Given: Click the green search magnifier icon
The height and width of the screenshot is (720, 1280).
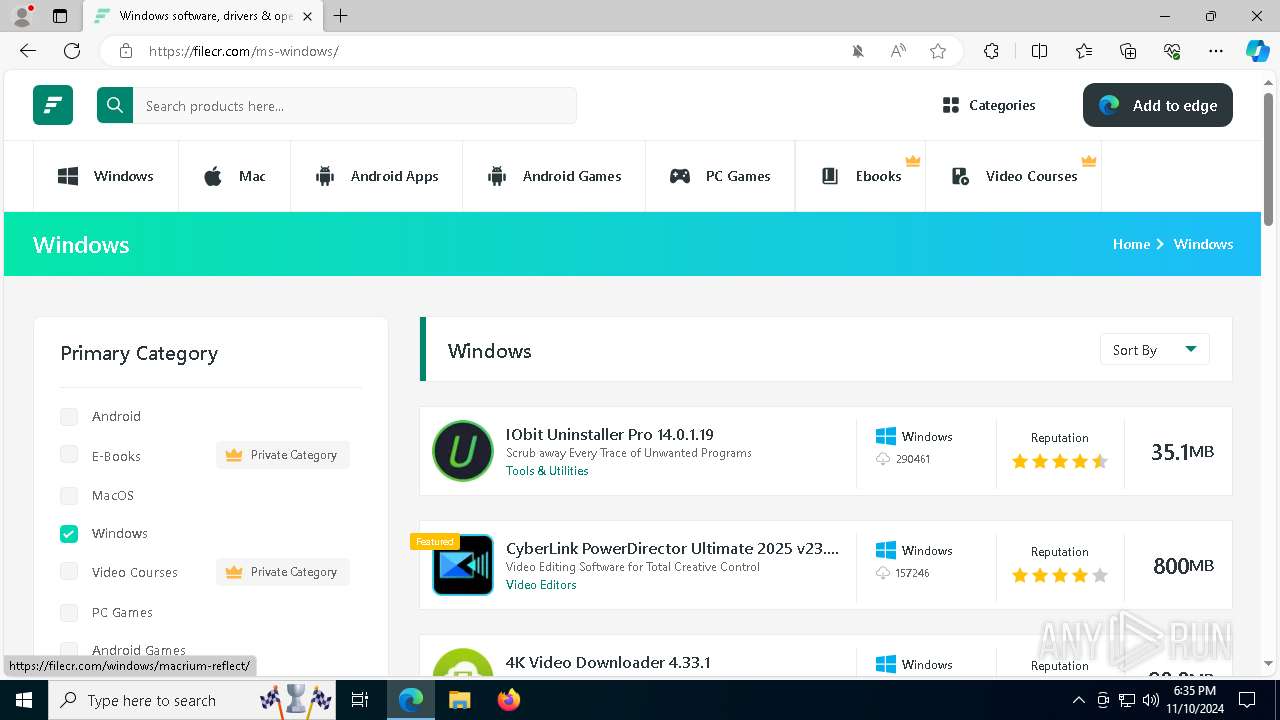Looking at the screenshot, I should [x=115, y=105].
